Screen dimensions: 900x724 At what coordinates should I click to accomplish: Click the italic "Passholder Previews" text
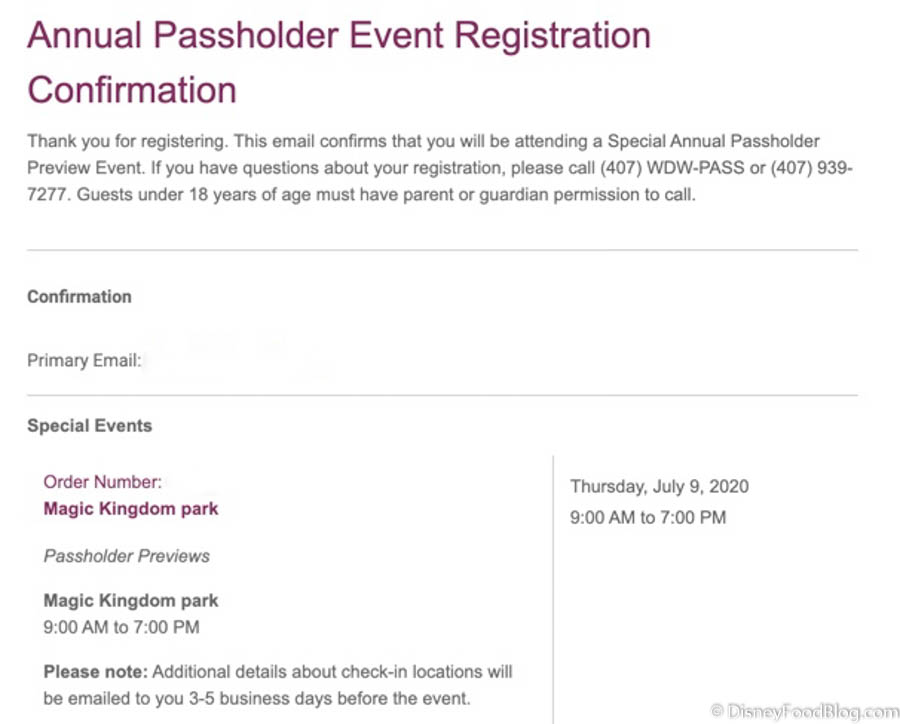[x=126, y=556]
